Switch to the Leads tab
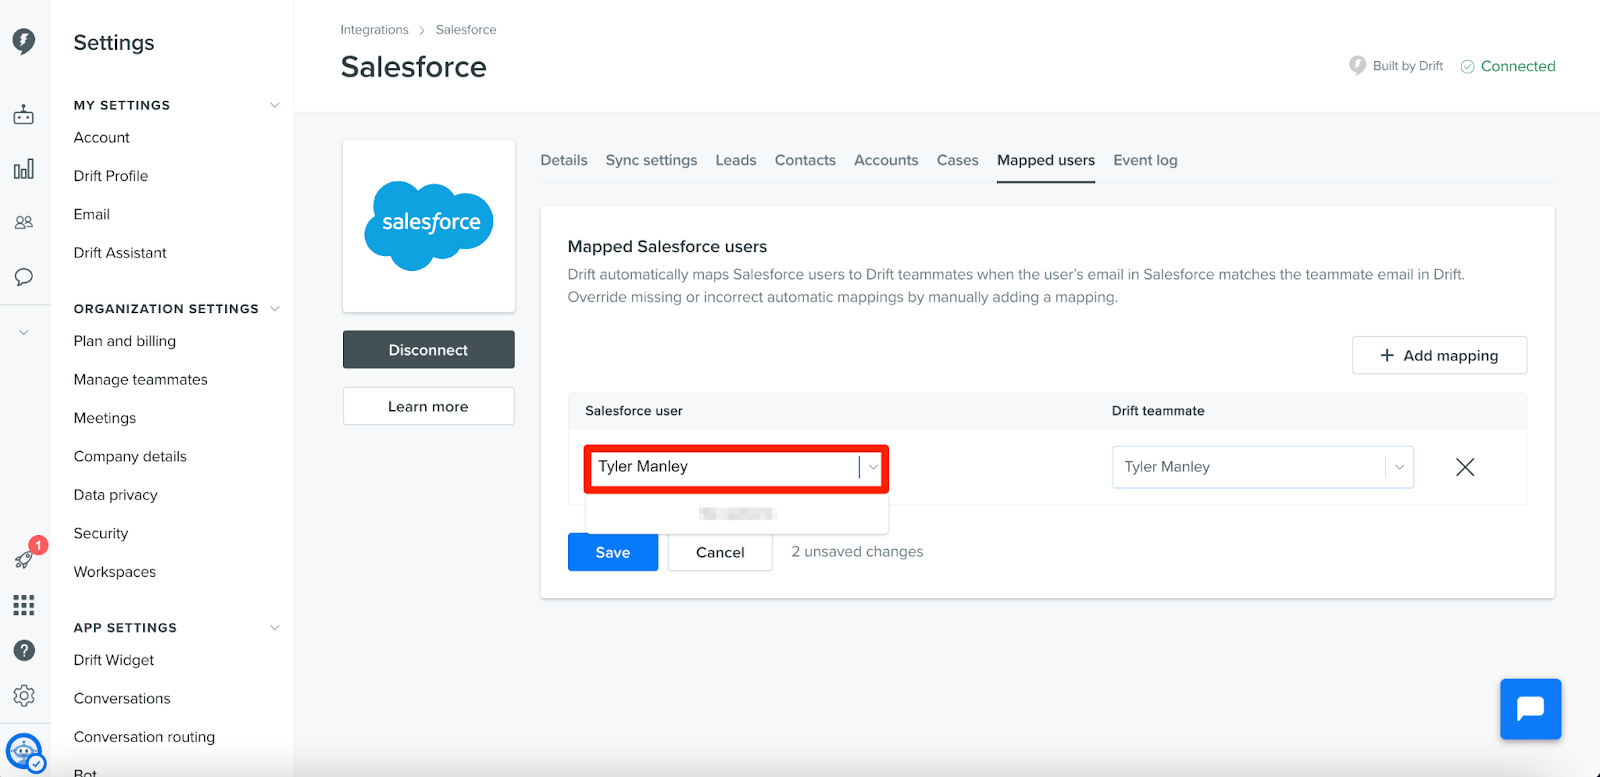The width and height of the screenshot is (1600, 777). pos(736,160)
